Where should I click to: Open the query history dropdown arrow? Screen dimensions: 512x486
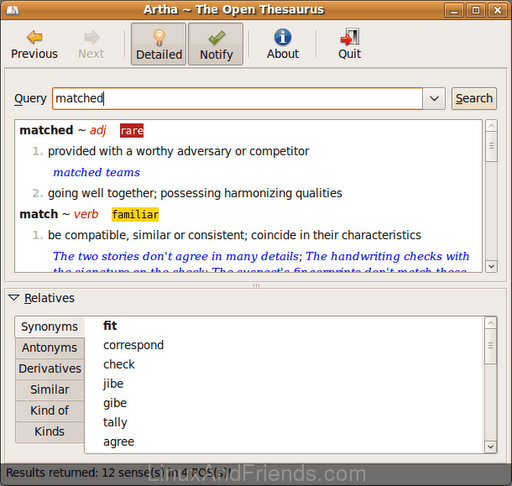pos(434,99)
